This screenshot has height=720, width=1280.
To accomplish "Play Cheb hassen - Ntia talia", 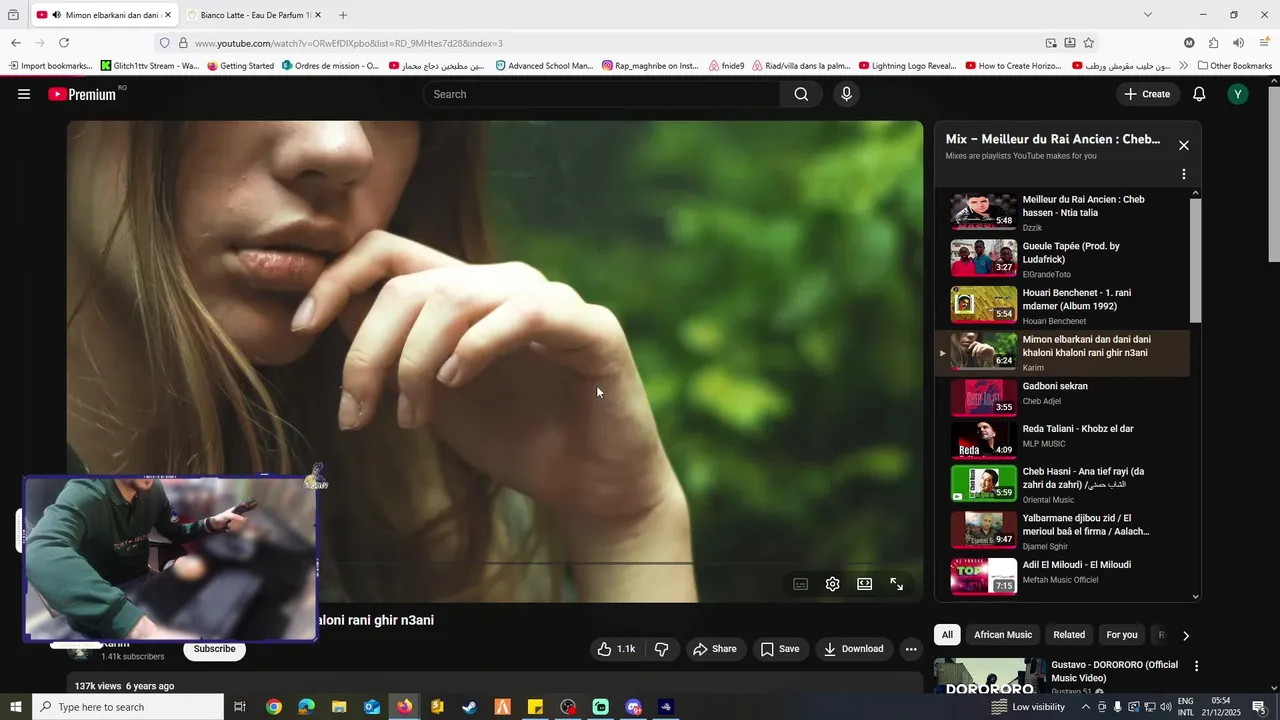I will pos(1062,213).
